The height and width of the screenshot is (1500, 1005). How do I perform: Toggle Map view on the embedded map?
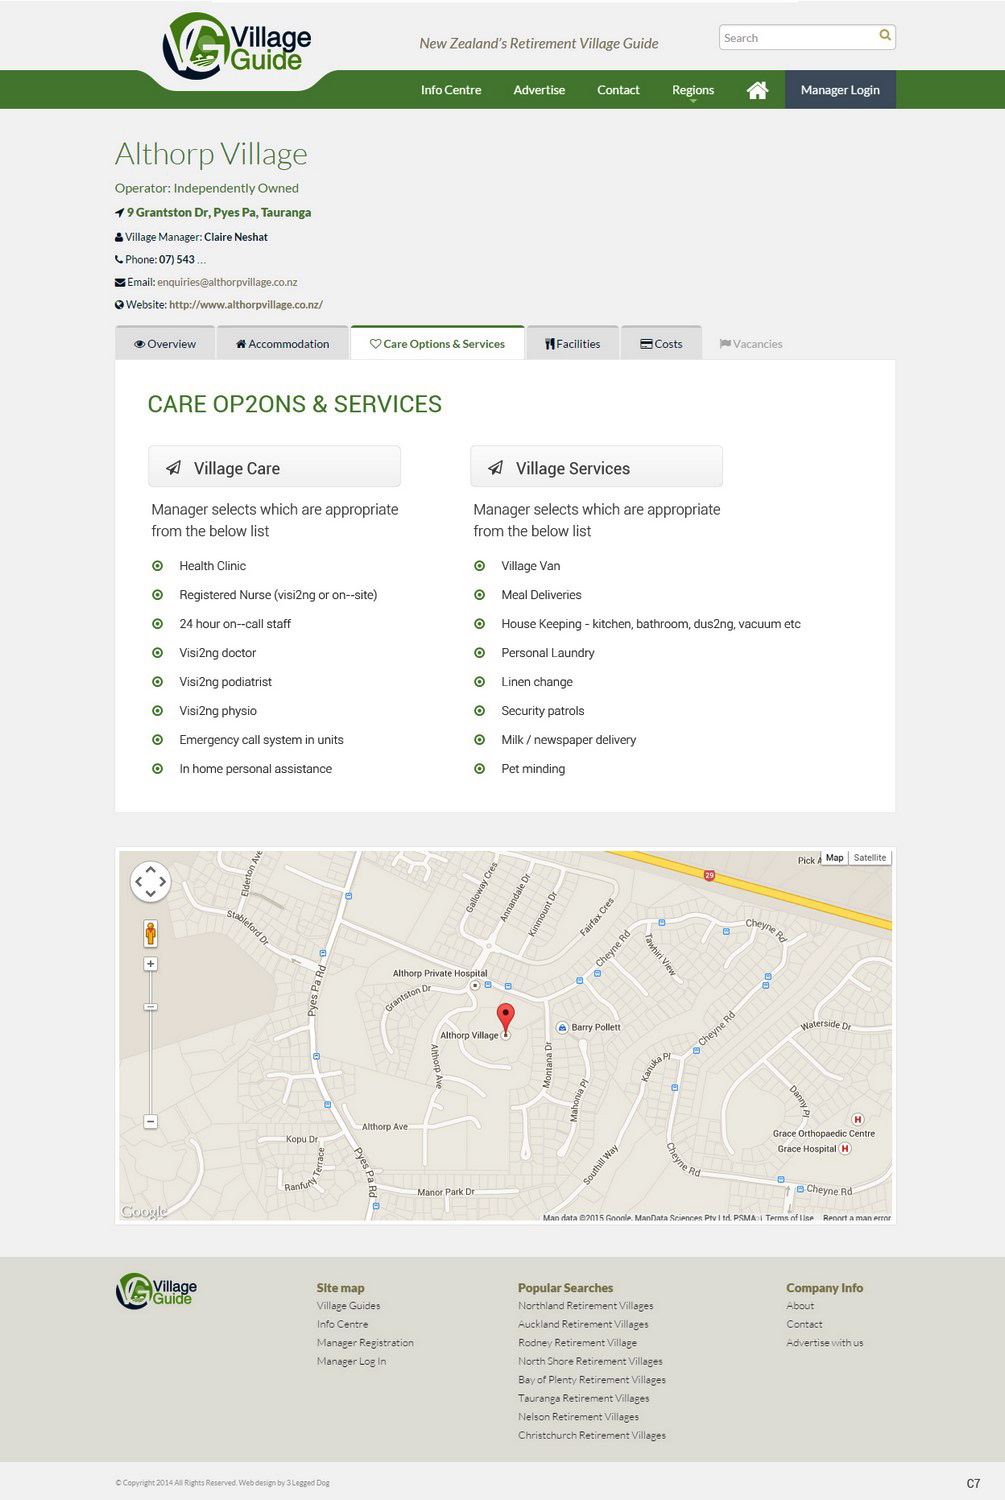tap(834, 857)
